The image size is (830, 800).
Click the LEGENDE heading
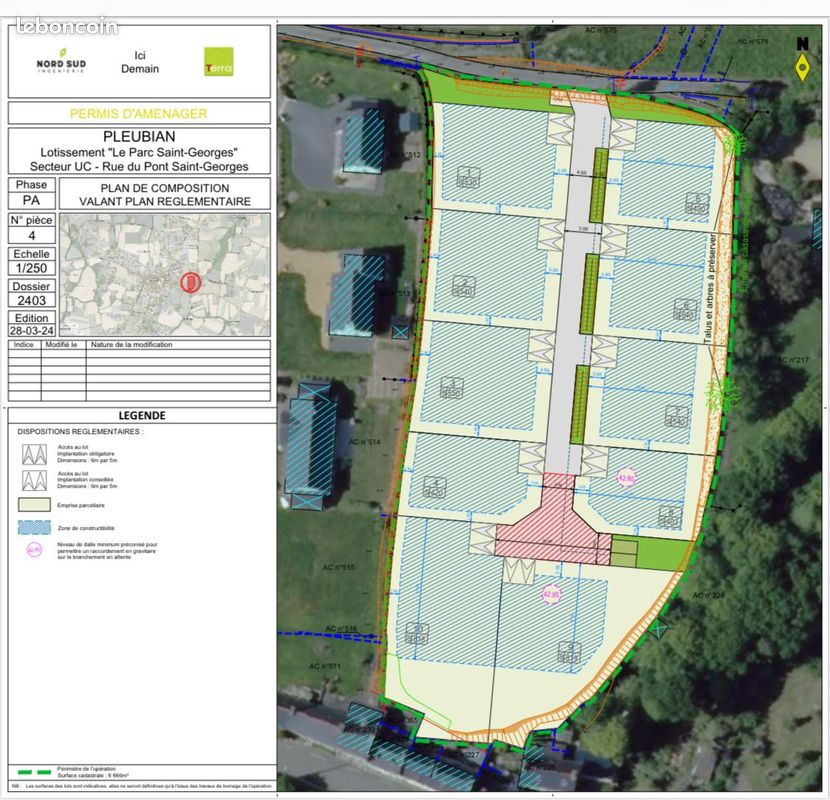coord(142,416)
